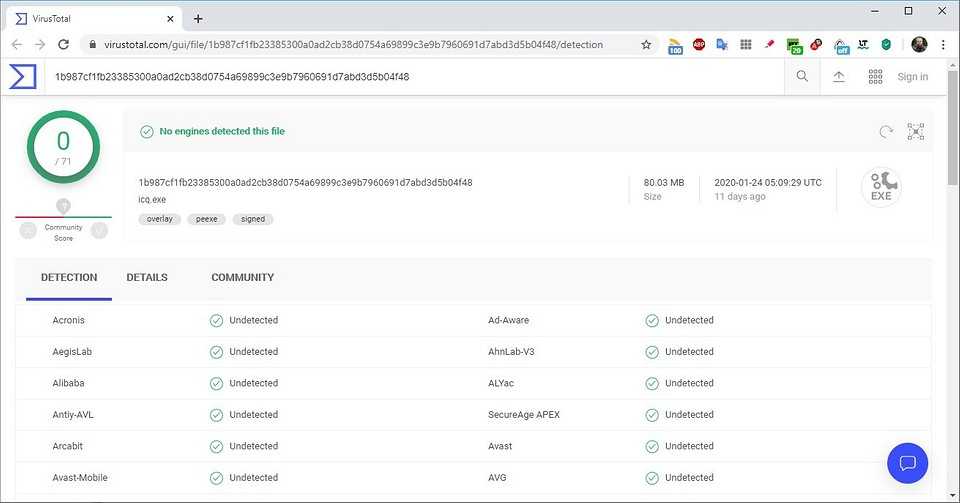Click the reanalyze file arrow icon

click(885, 132)
